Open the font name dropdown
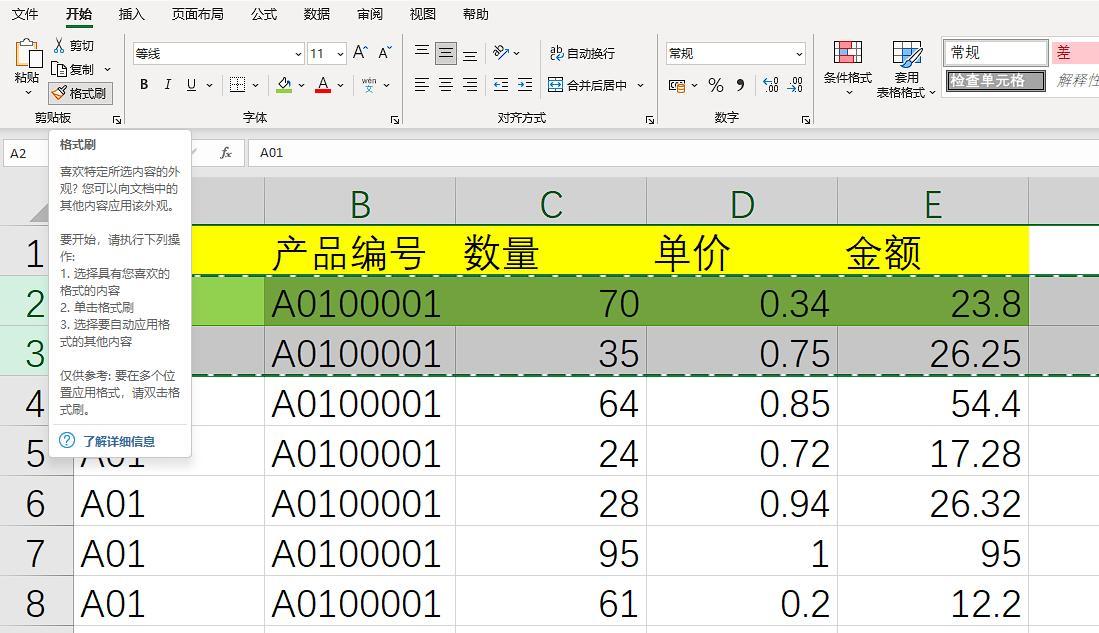Screen dimensions: 1099x633 click(x=298, y=54)
